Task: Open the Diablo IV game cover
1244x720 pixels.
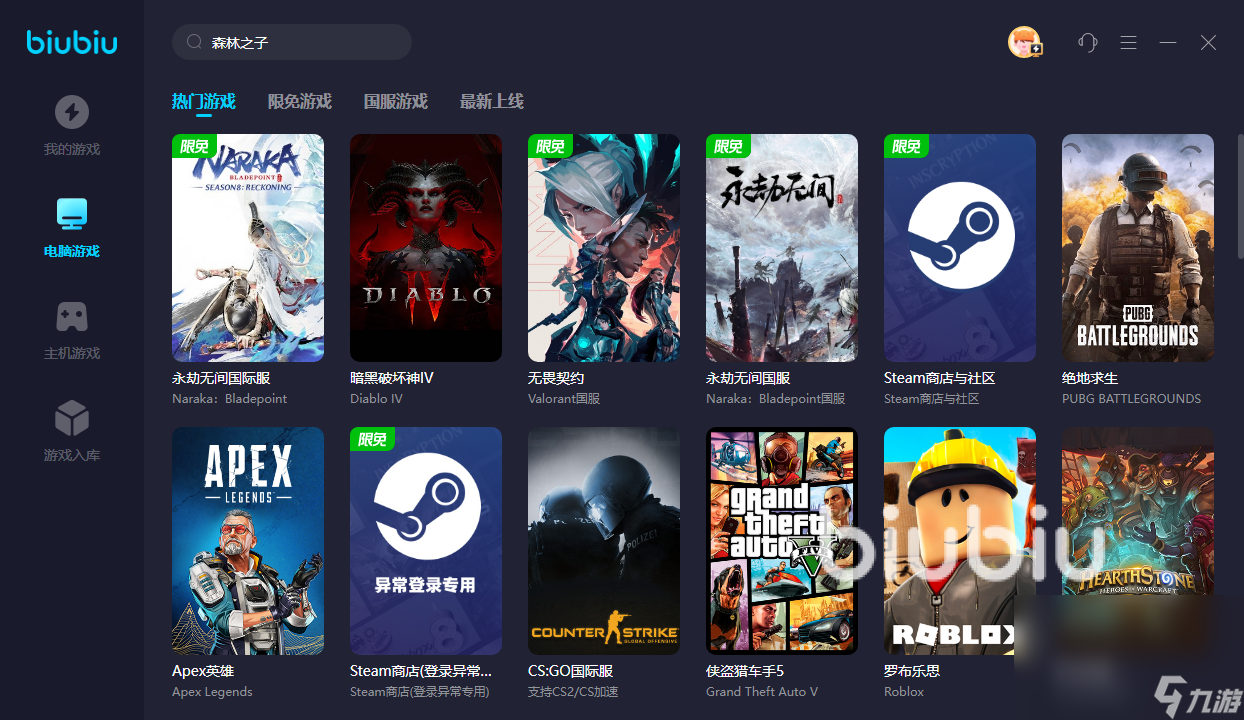Action: tap(426, 248)
